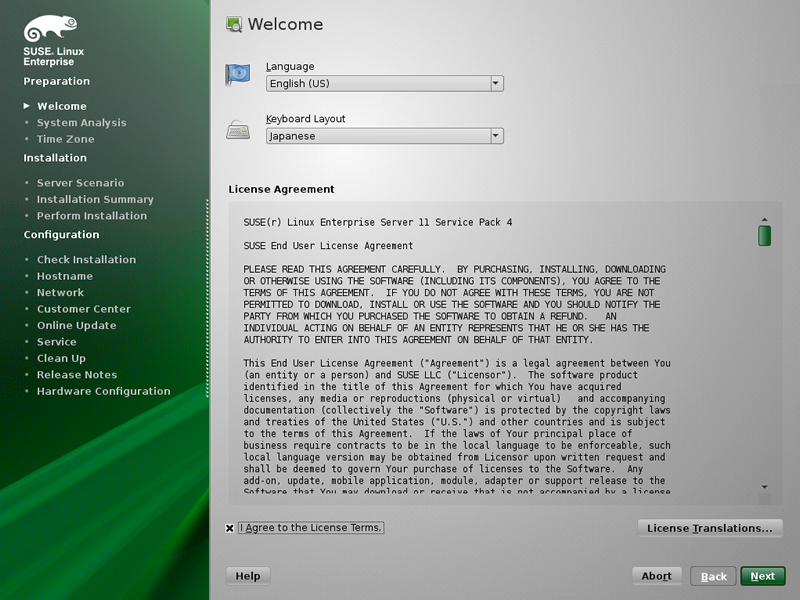
Task: Click Next to continue installation
Action: (763, 576)
